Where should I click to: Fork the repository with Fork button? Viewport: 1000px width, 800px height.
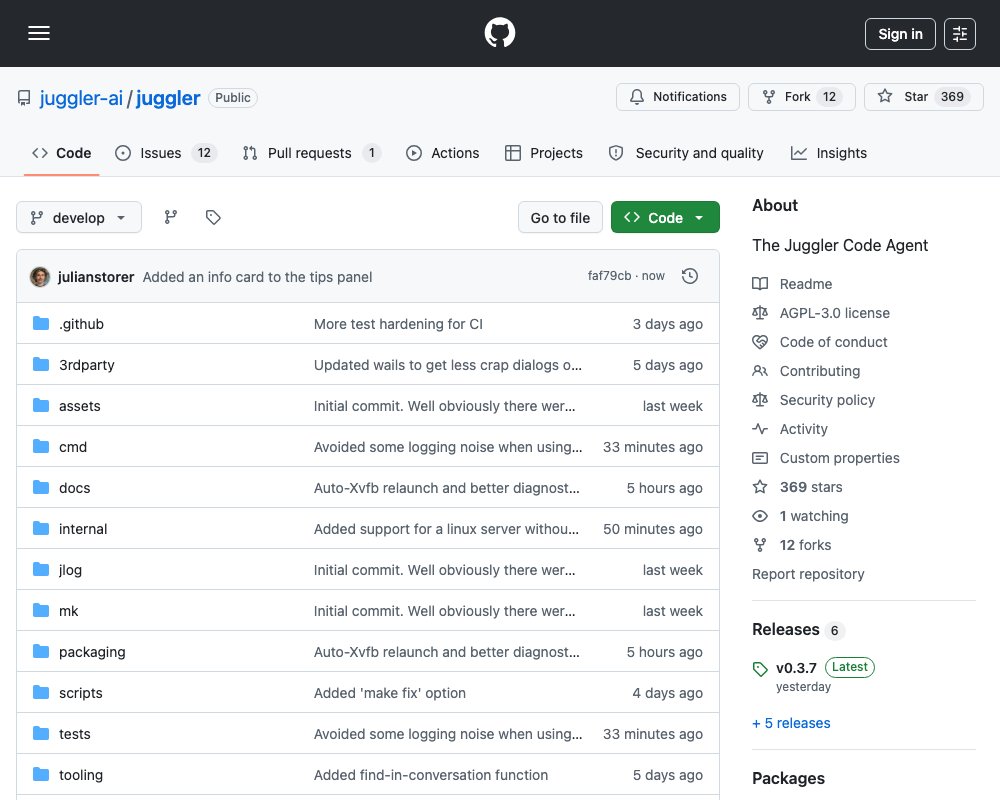click(x=801, y=97)
